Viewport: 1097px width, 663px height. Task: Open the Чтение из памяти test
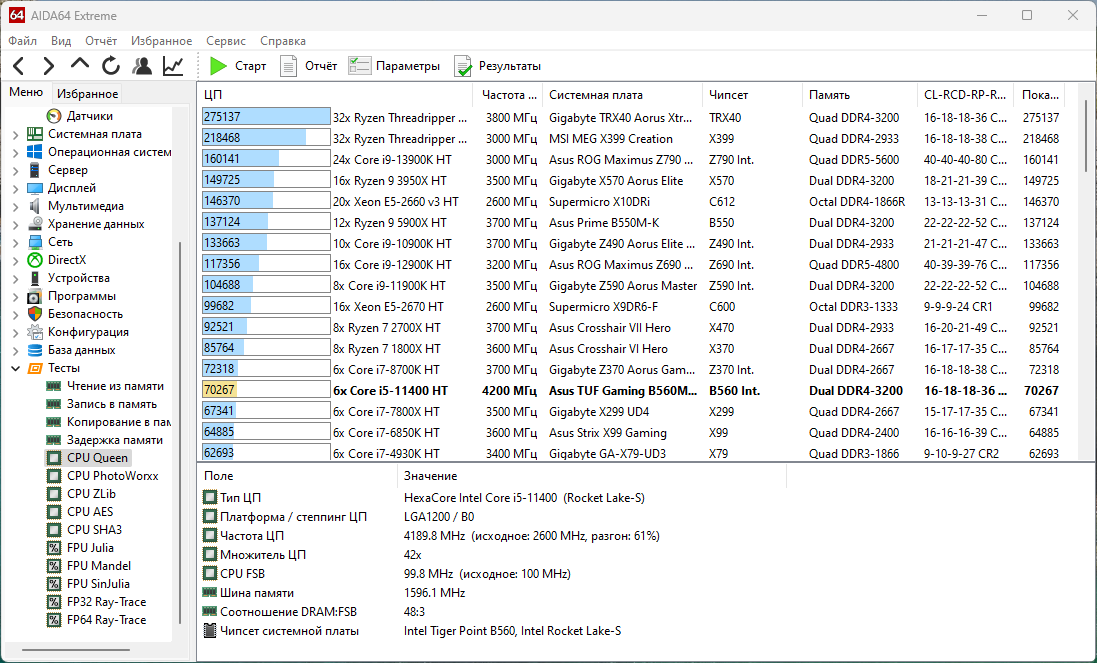pos(115,386)
